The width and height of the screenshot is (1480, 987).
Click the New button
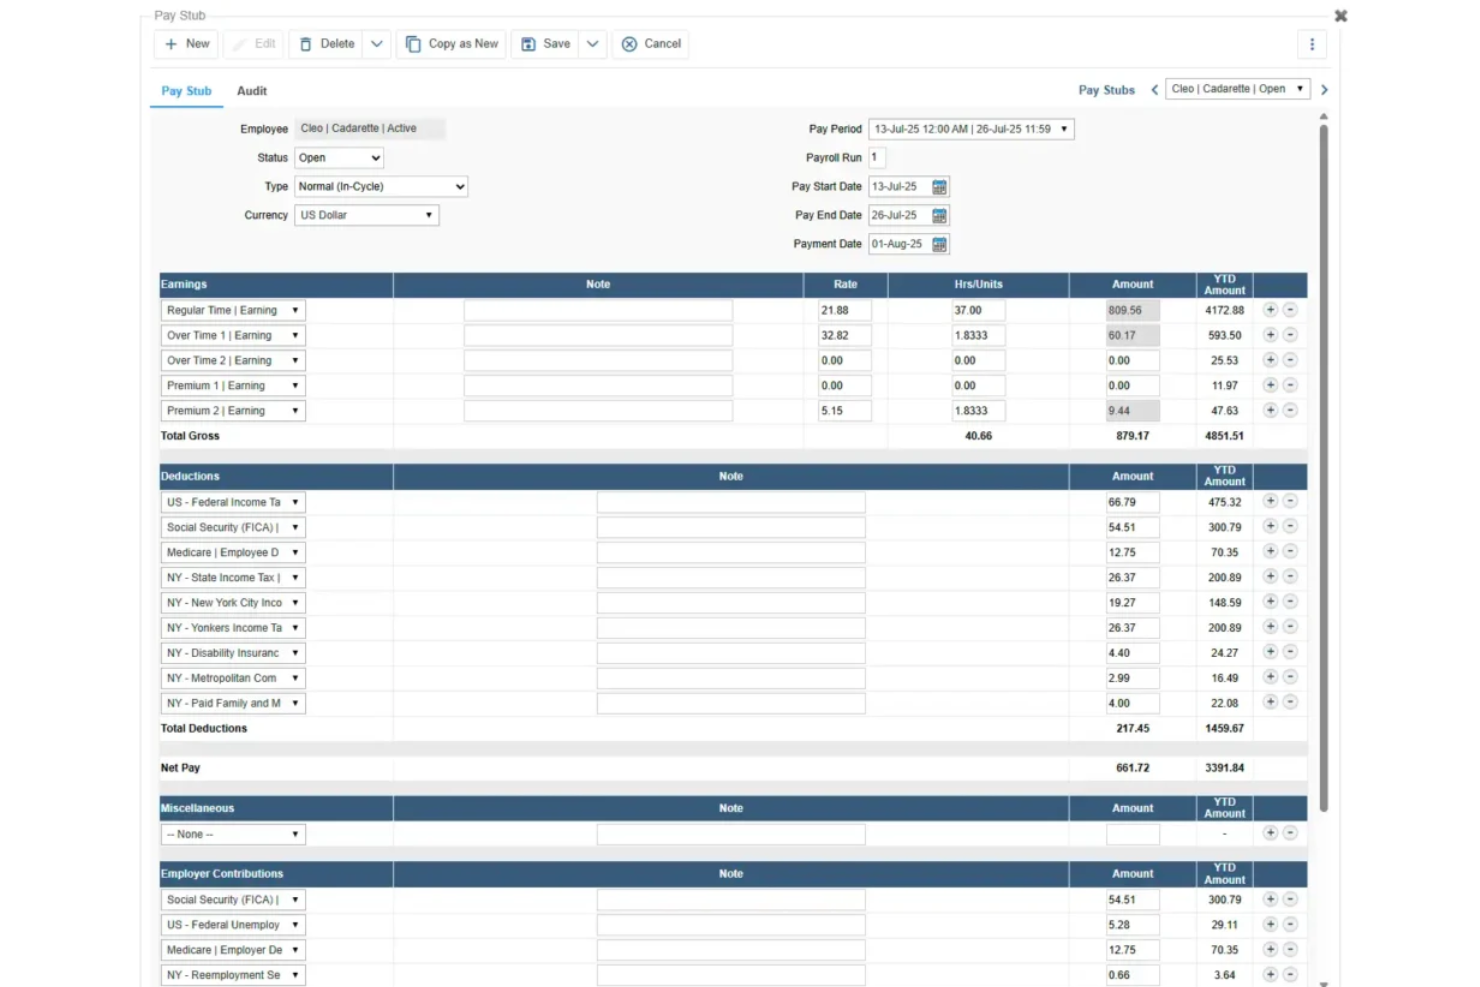pyautogui.click(x=185, y=44)
